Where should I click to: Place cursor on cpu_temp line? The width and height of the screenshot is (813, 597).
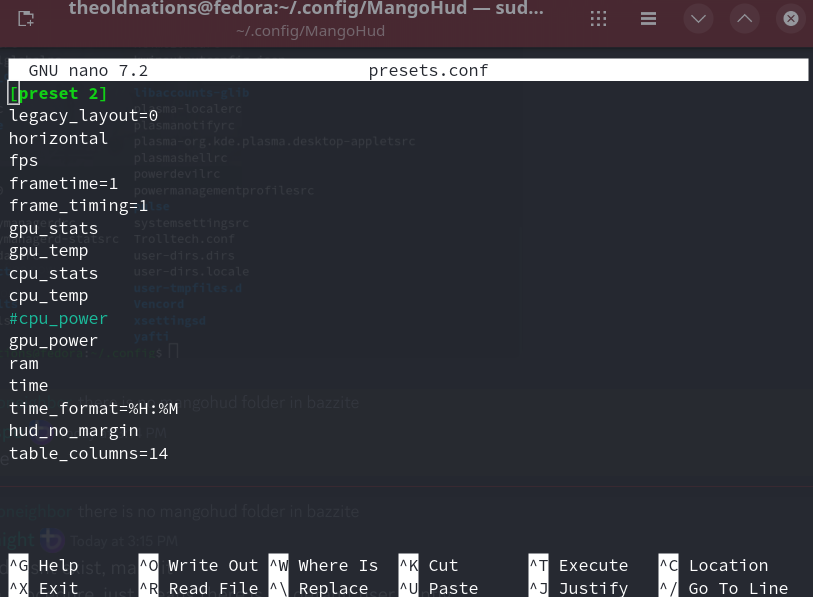tap(48, 296)
